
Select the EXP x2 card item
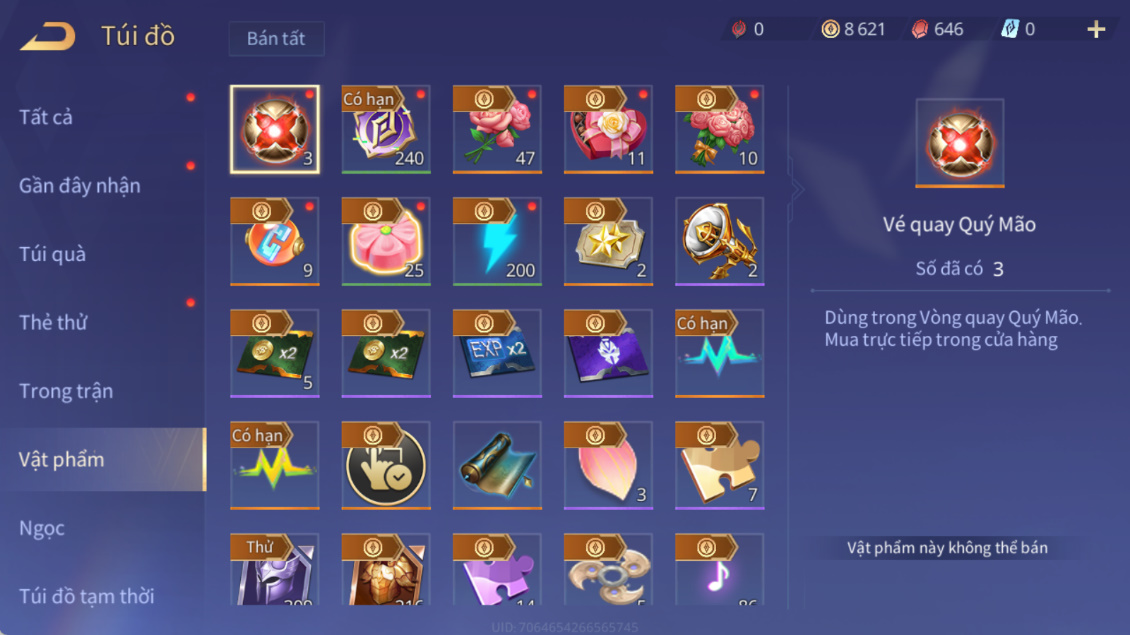pos(497,353)
